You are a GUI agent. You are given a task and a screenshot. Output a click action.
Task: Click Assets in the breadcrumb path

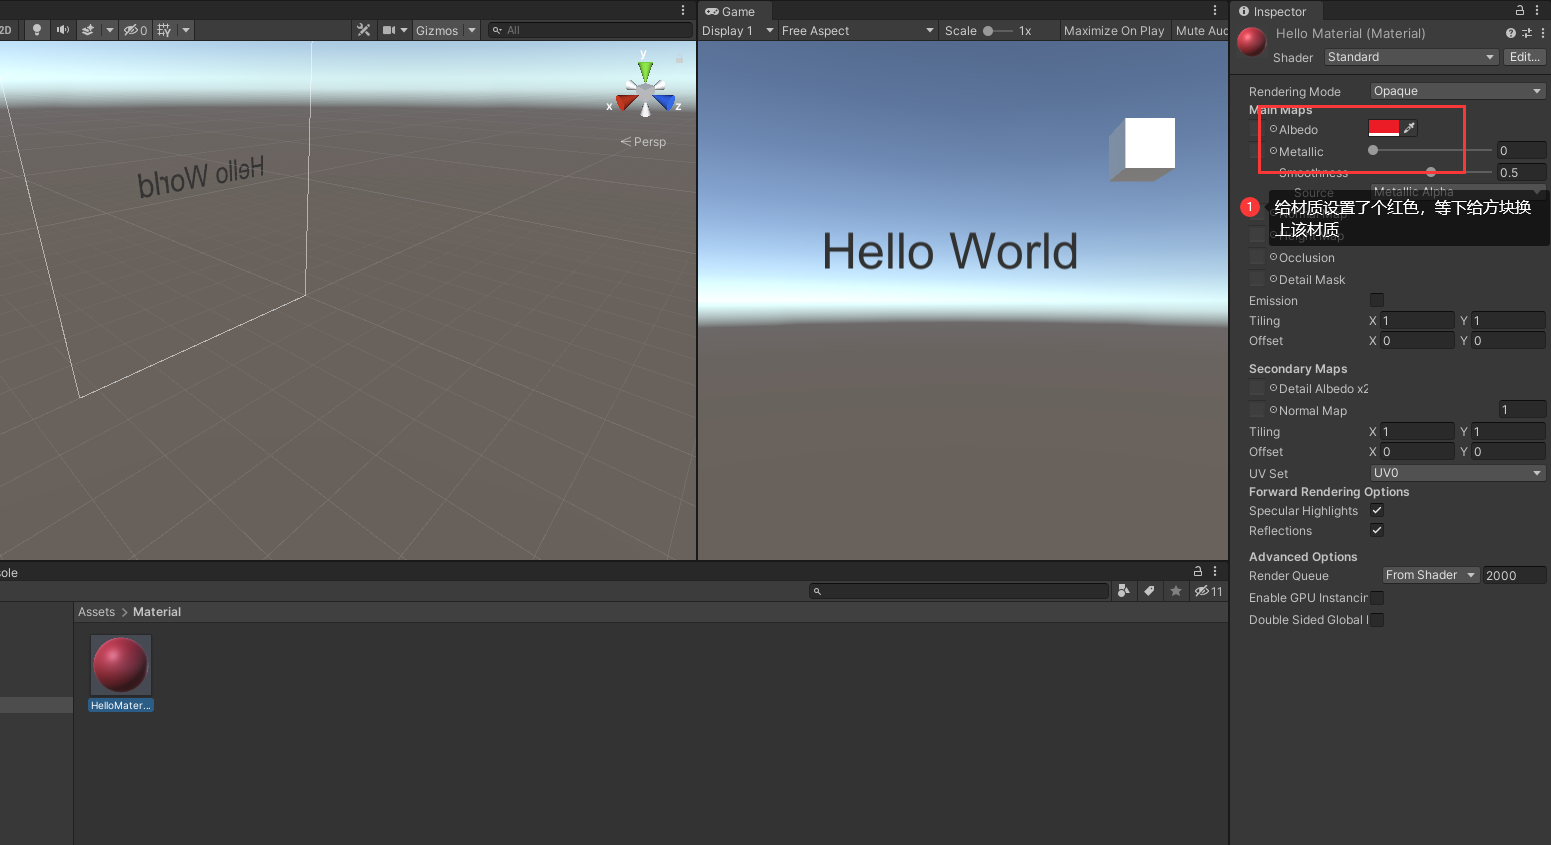(96, 612)
